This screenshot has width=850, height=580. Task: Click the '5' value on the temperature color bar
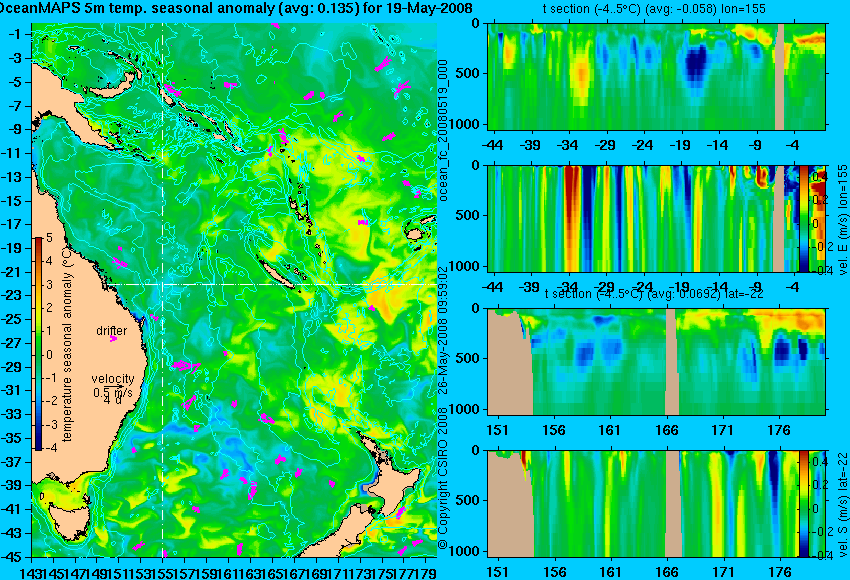coord(49,238)
